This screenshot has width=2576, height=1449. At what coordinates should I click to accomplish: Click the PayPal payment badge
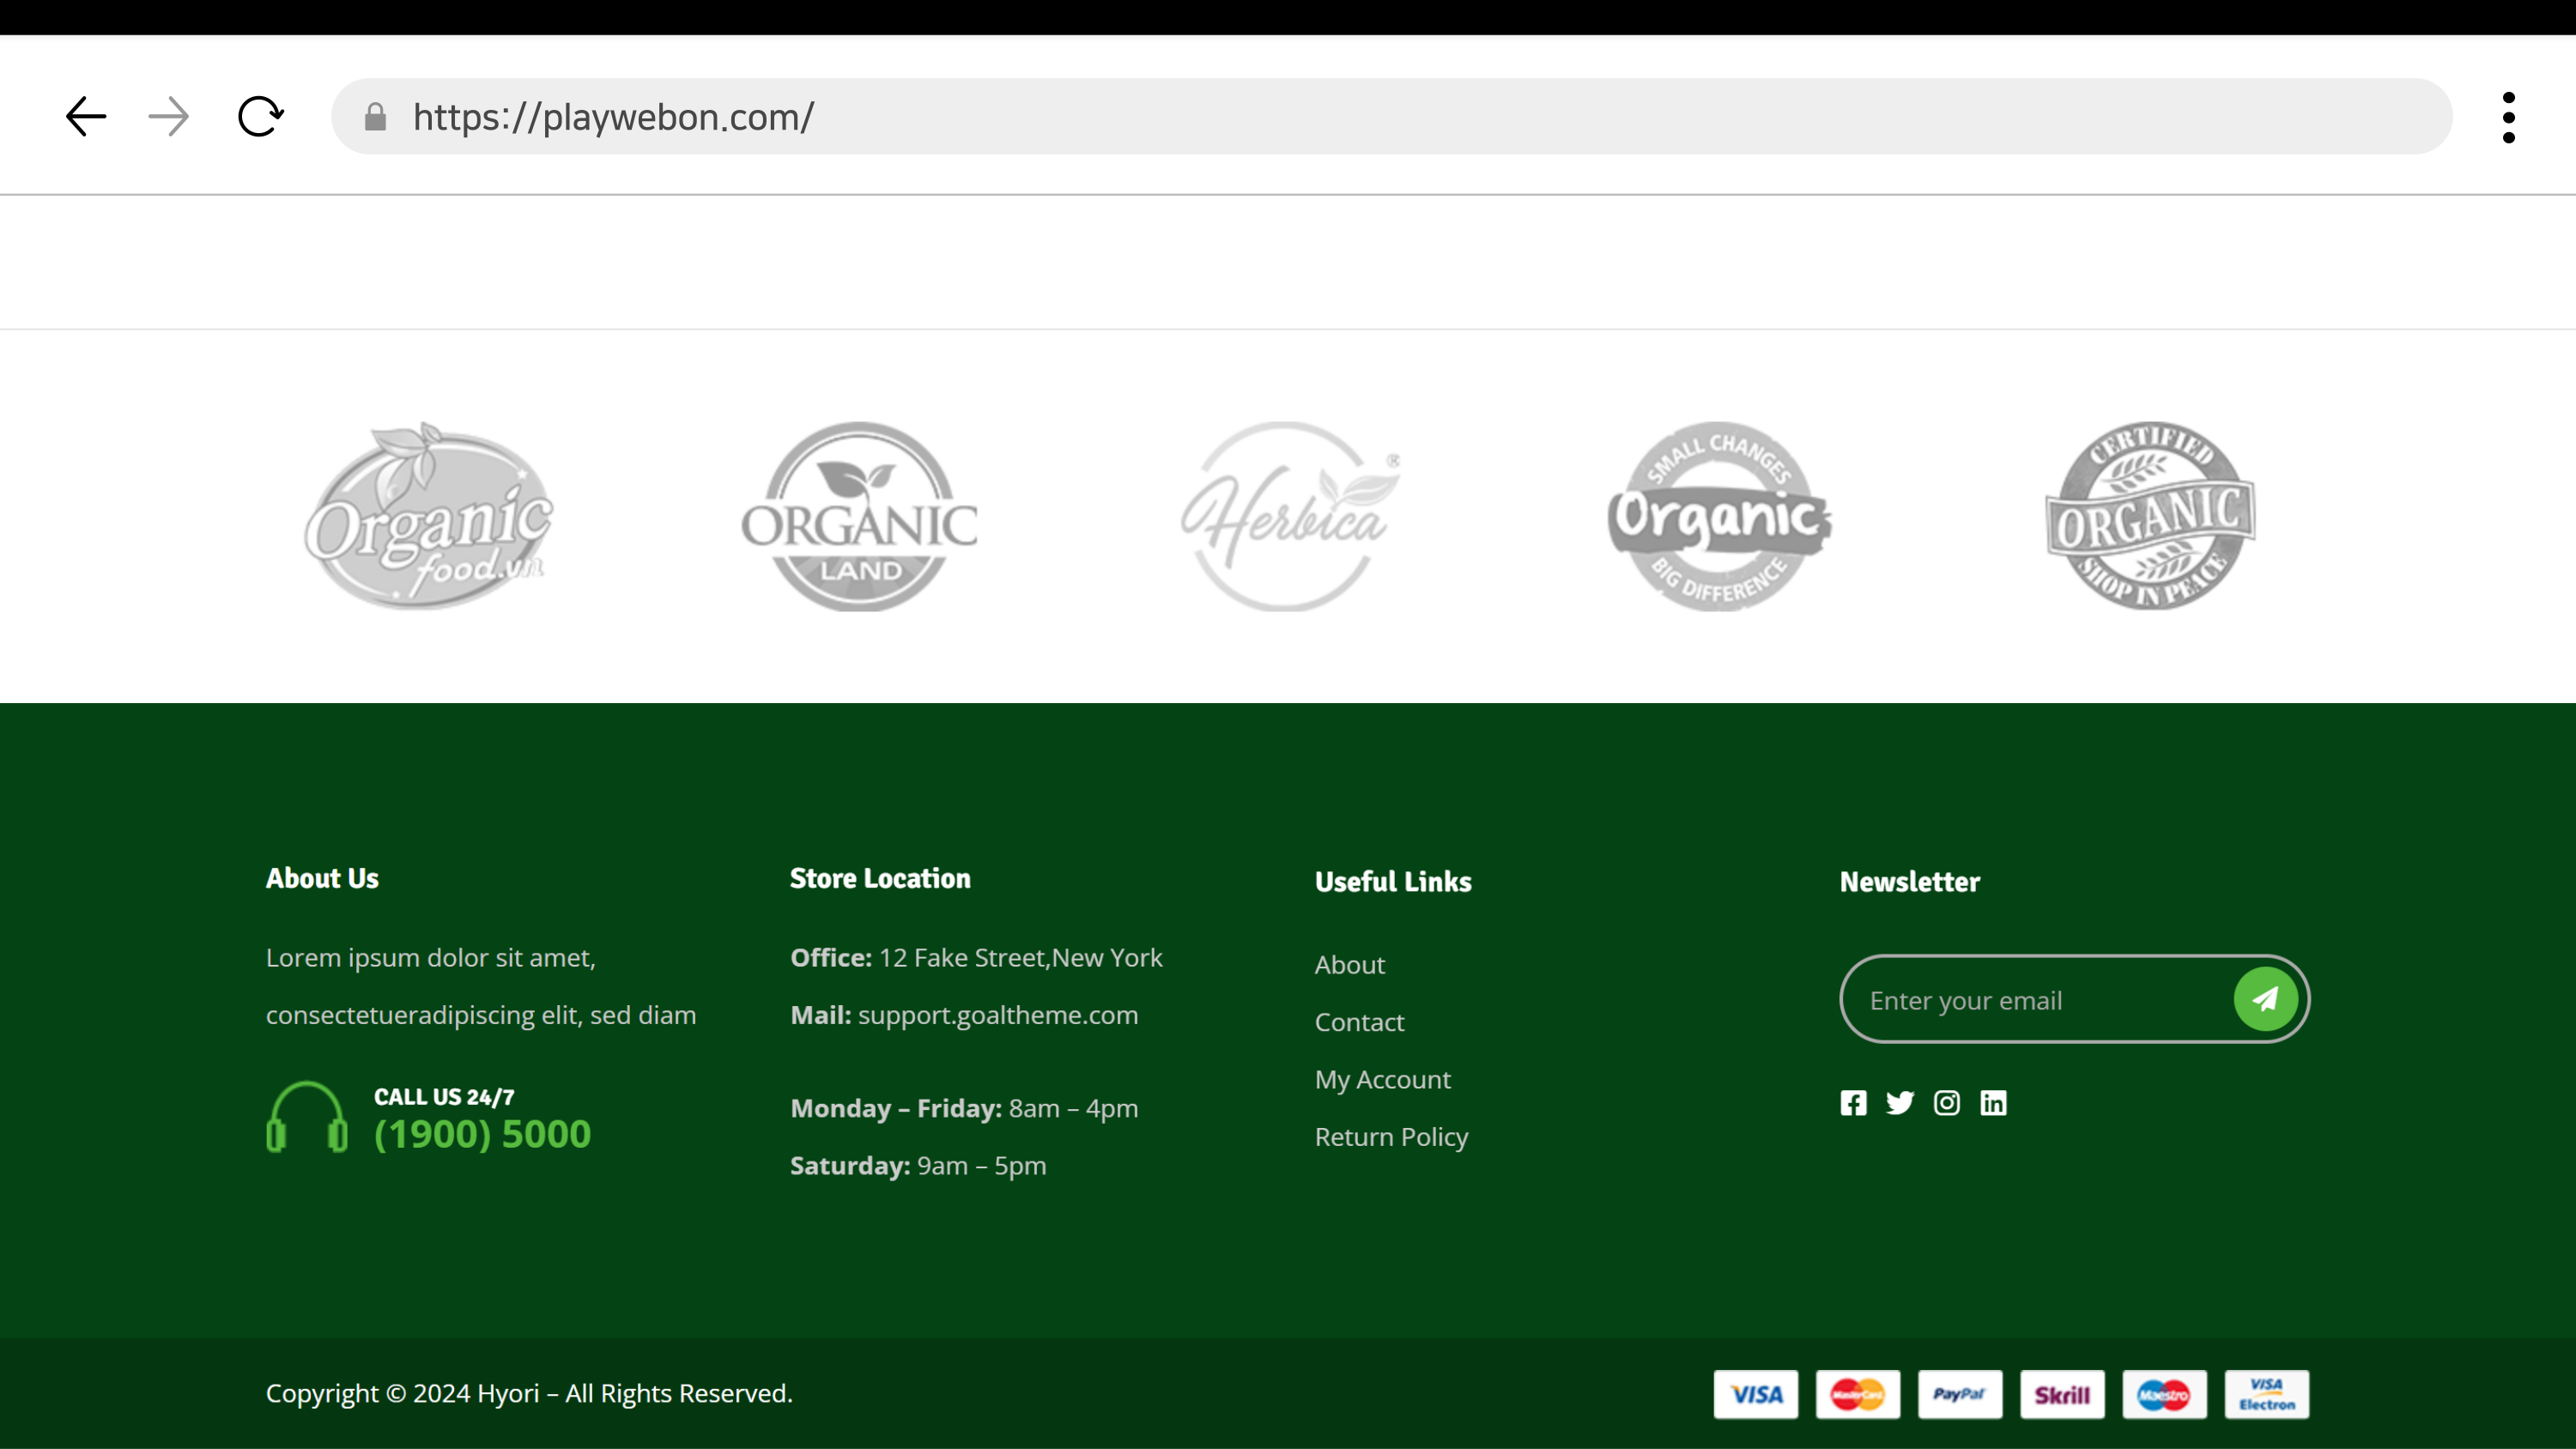click(x=1959, y=1394)
